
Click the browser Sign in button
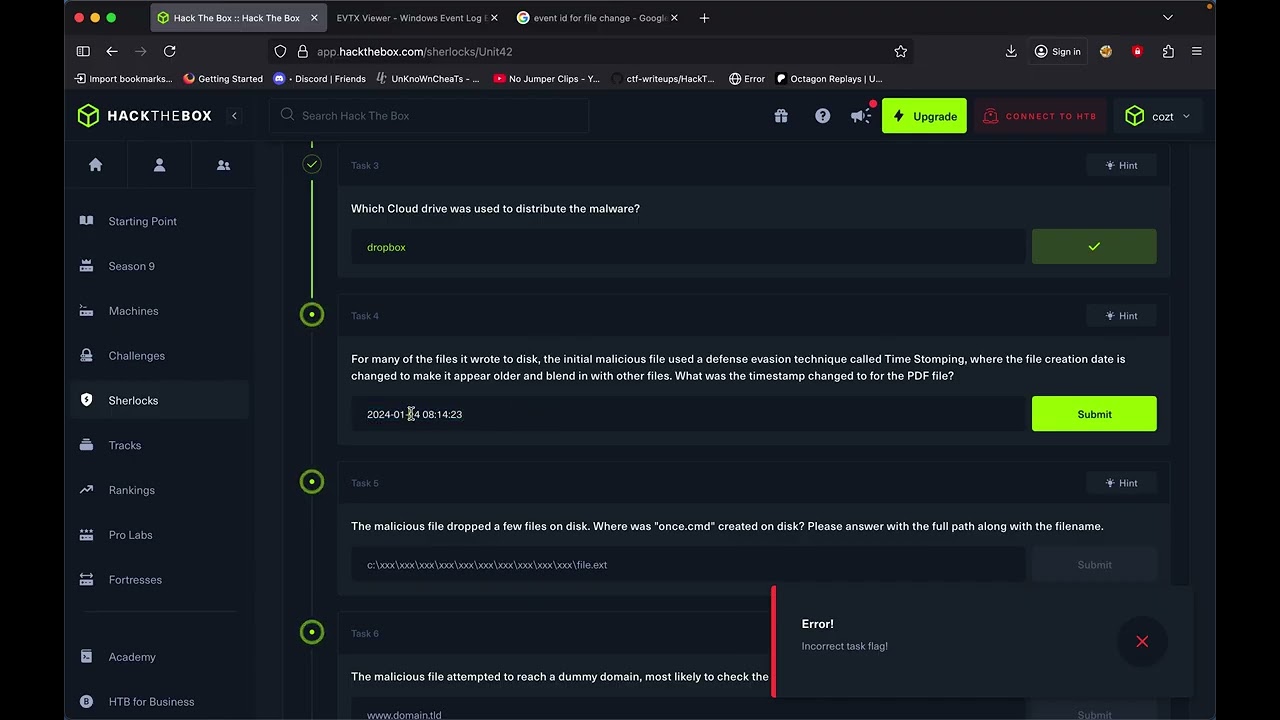1058,51
